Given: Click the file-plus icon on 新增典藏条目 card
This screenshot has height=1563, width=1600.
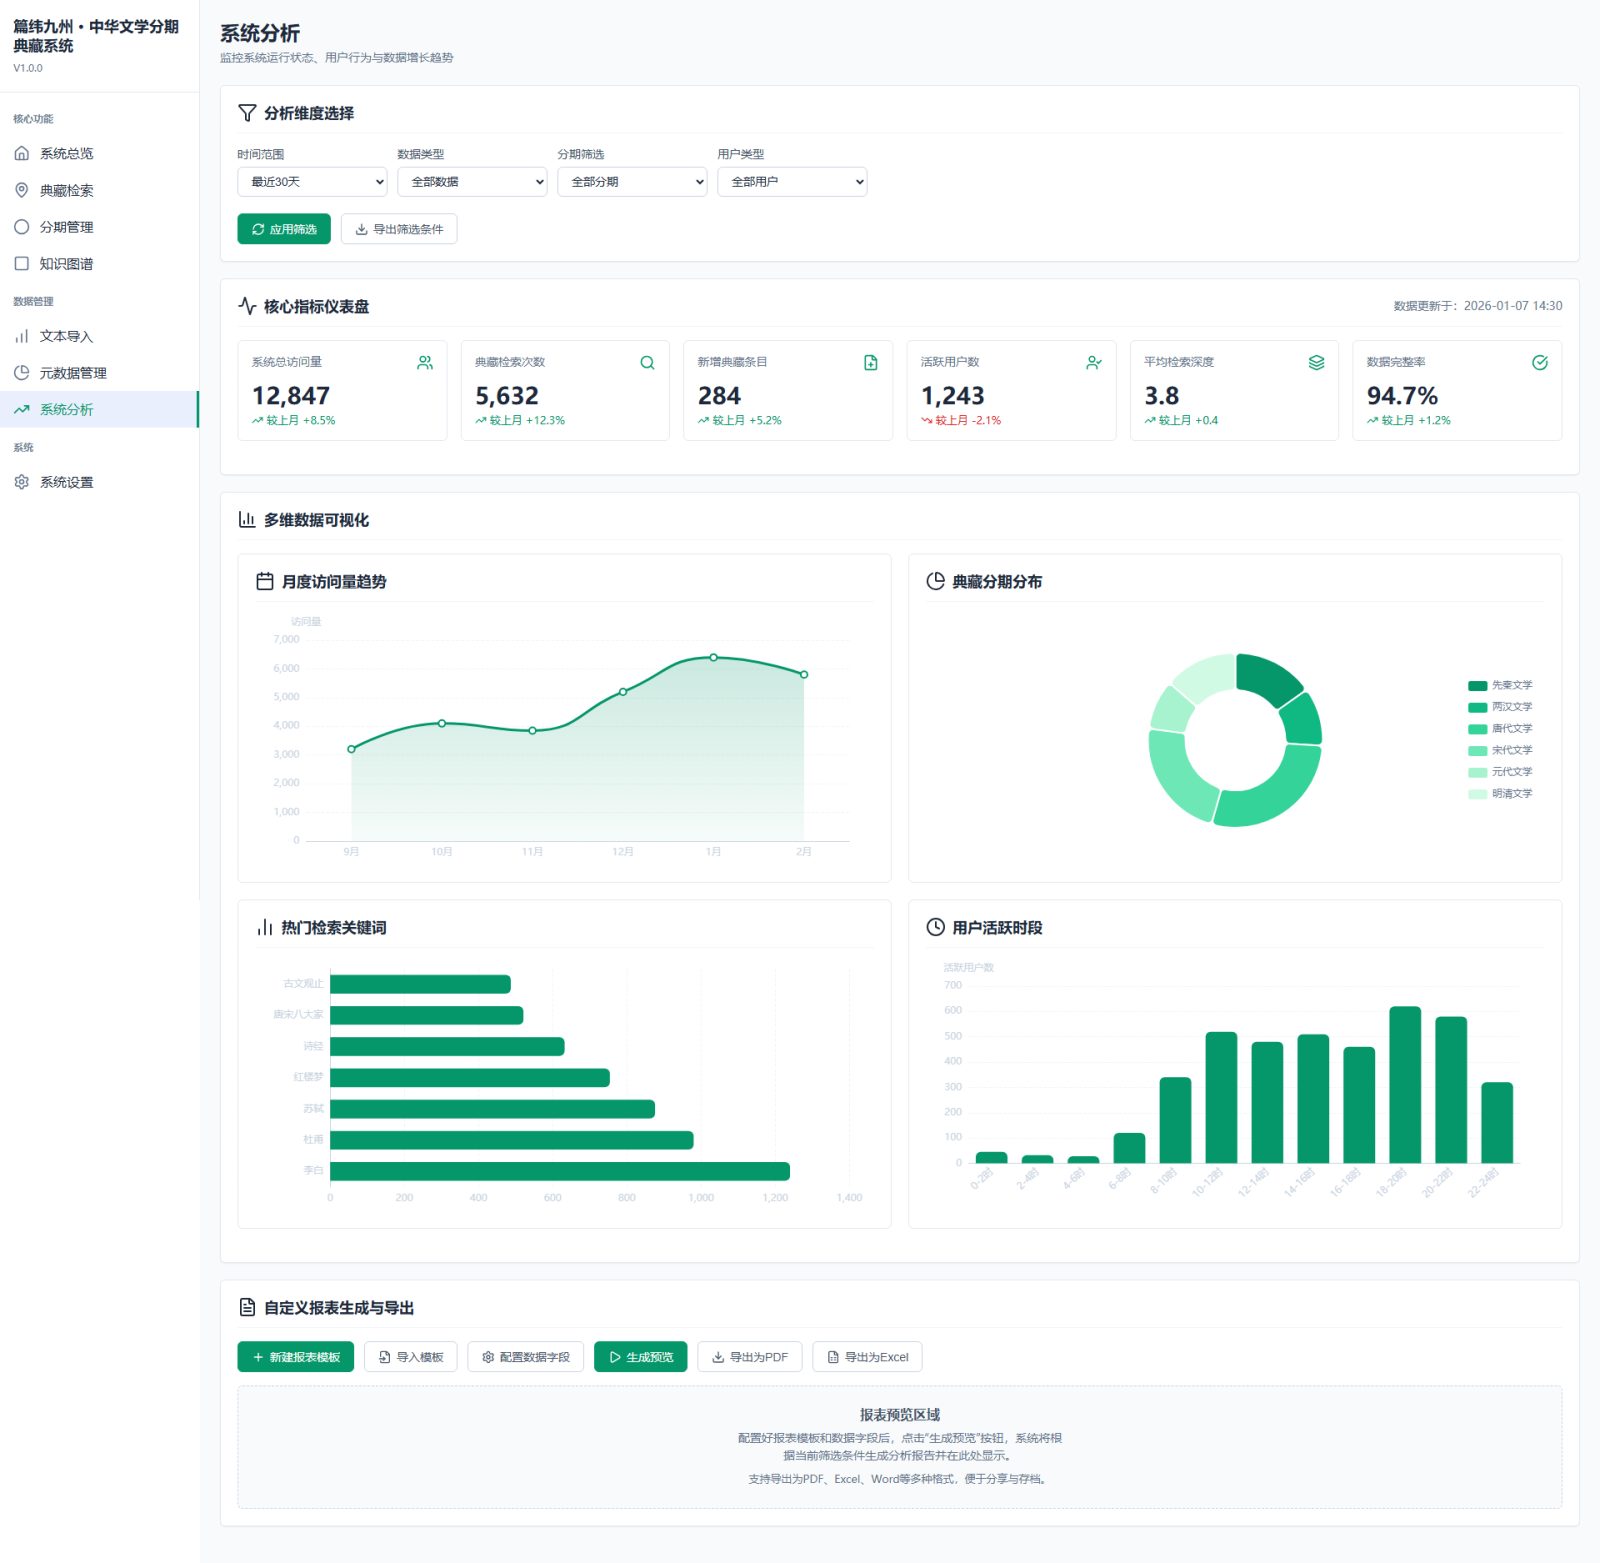Looking at the screenshot, I should click(870, 363).
